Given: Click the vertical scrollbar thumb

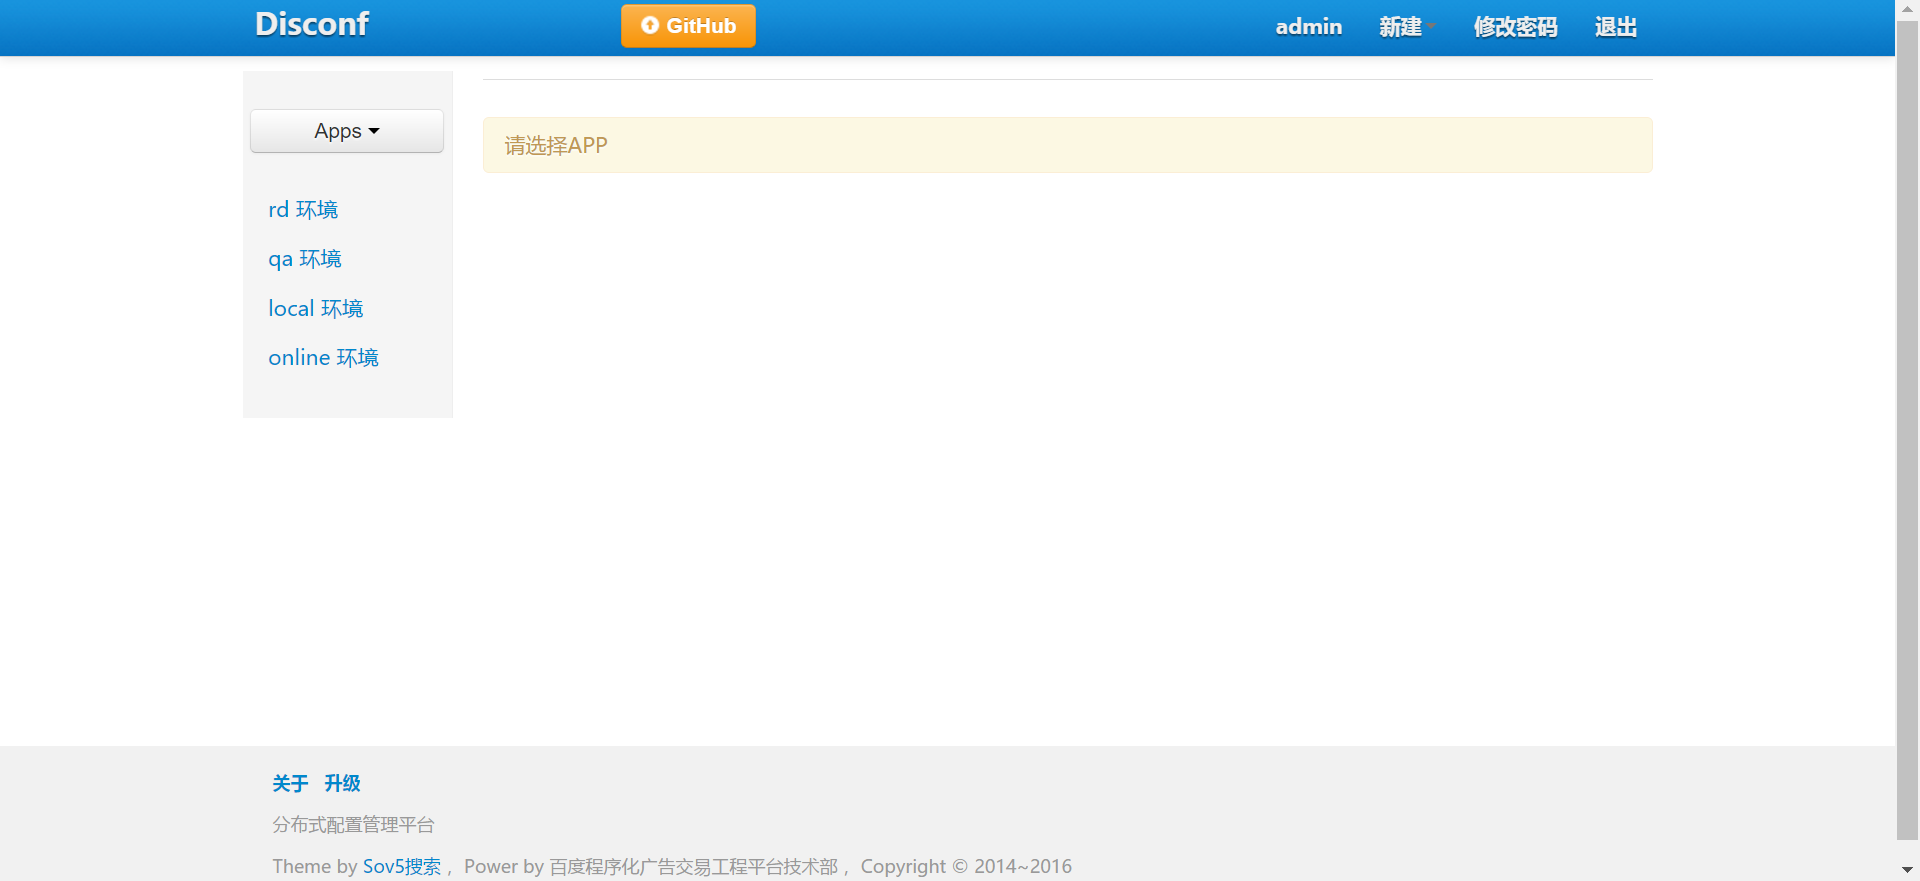Looking at the screenshot, I should [1908, 430].
